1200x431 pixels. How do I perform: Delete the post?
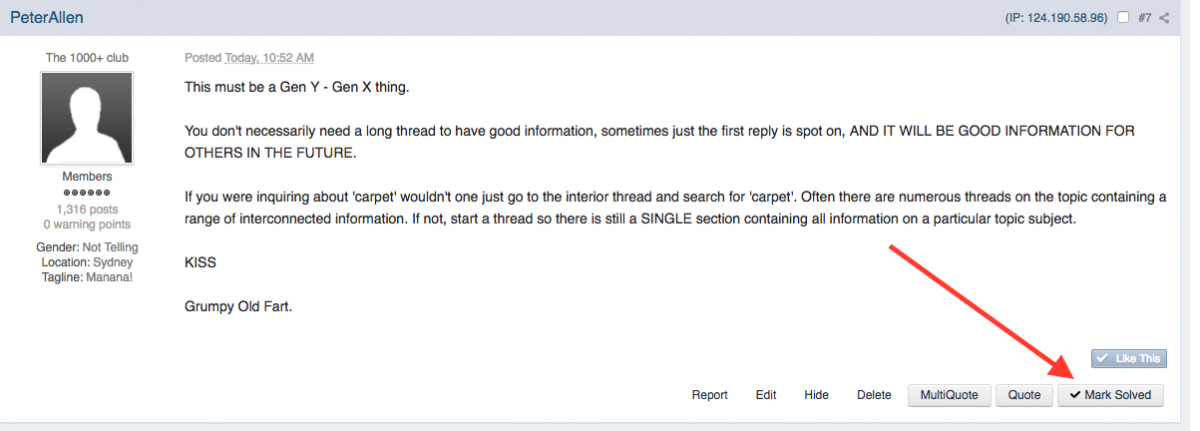coord(874,395)
